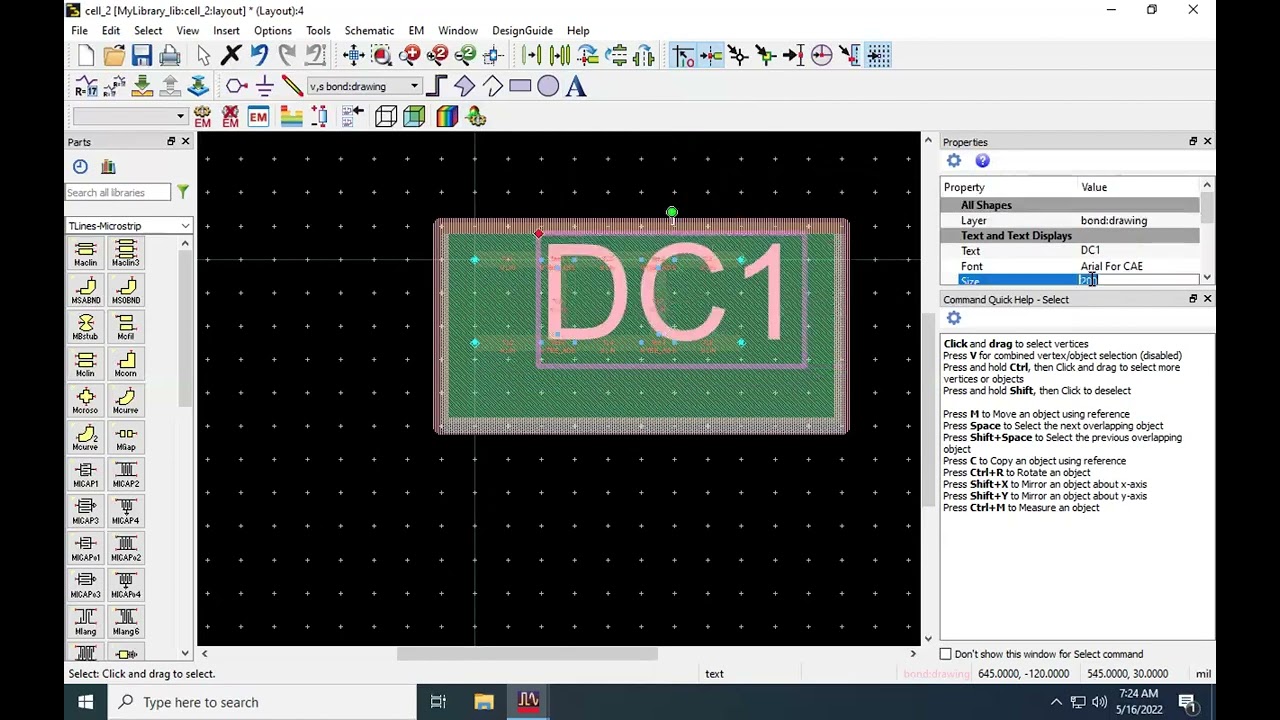The width and height of the screenshot is (1280, 720).
Task: Select the Insert Text 'A' tool
Action: (576, 86)
